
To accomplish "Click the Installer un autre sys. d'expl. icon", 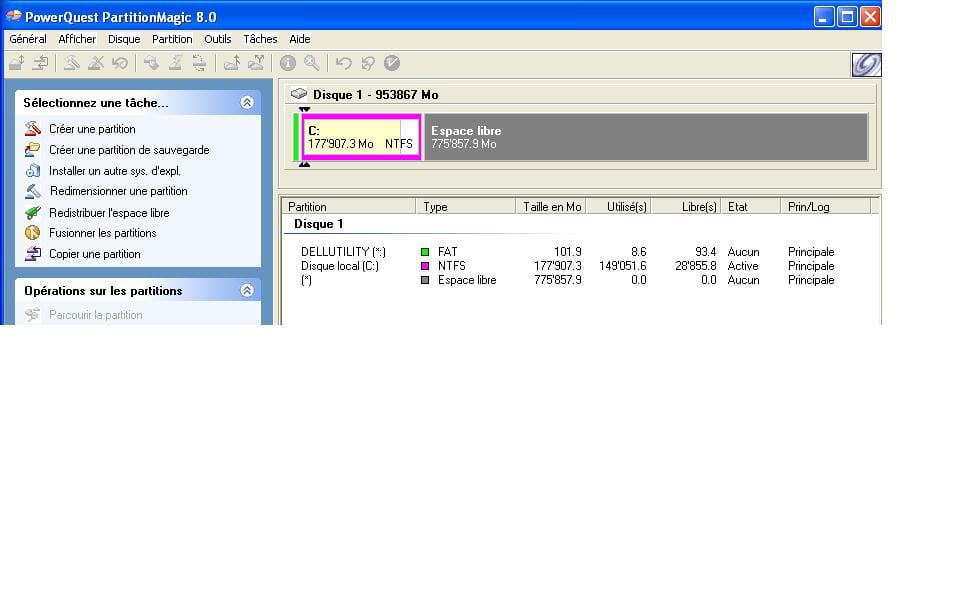I will [32, 170].
